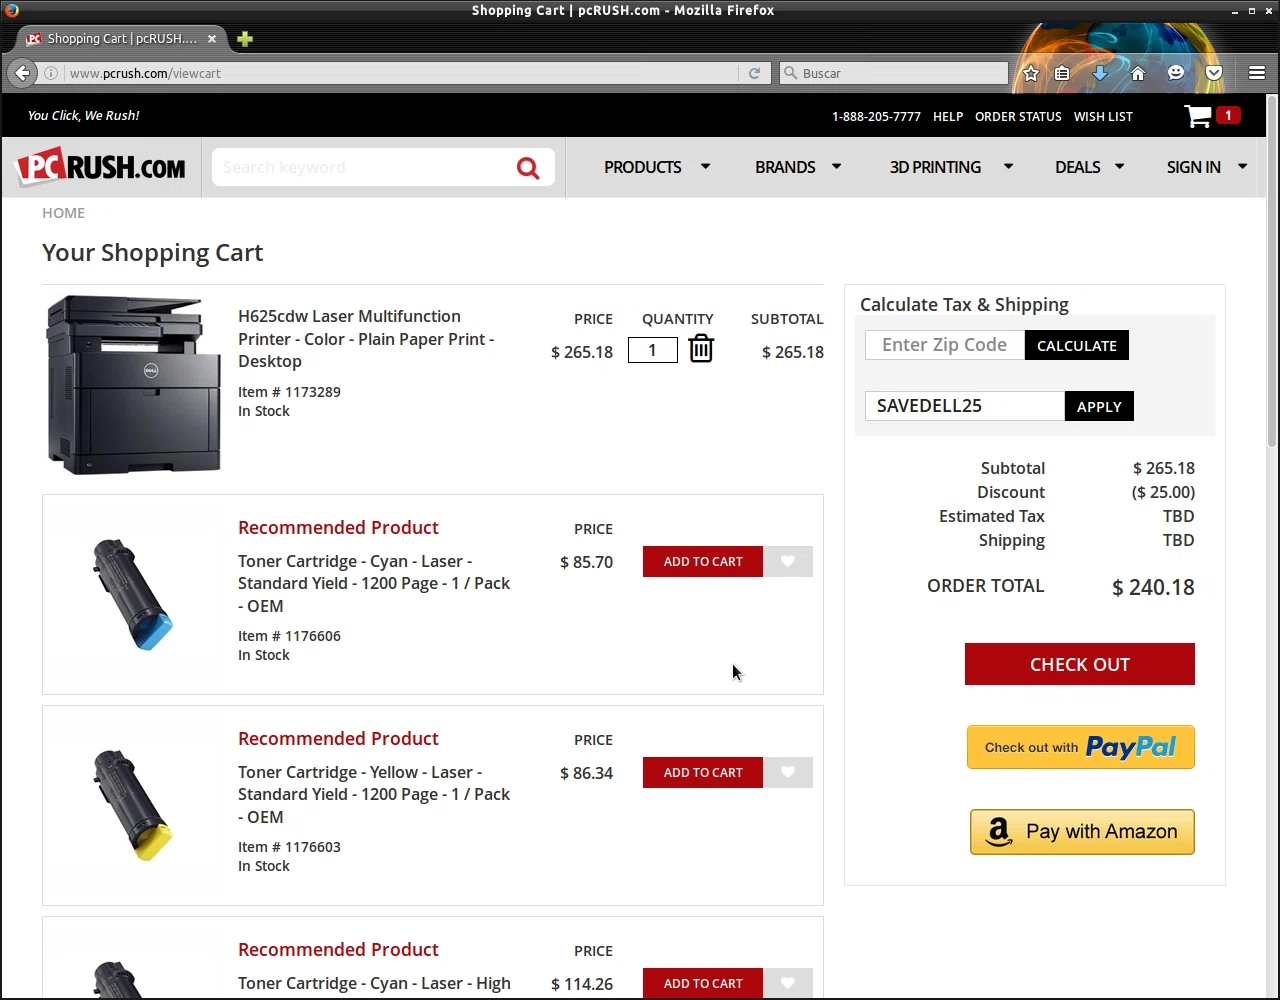Open the Pocket icon in toolbar
This screenshot has height=1000, width=1280.
1214,73
